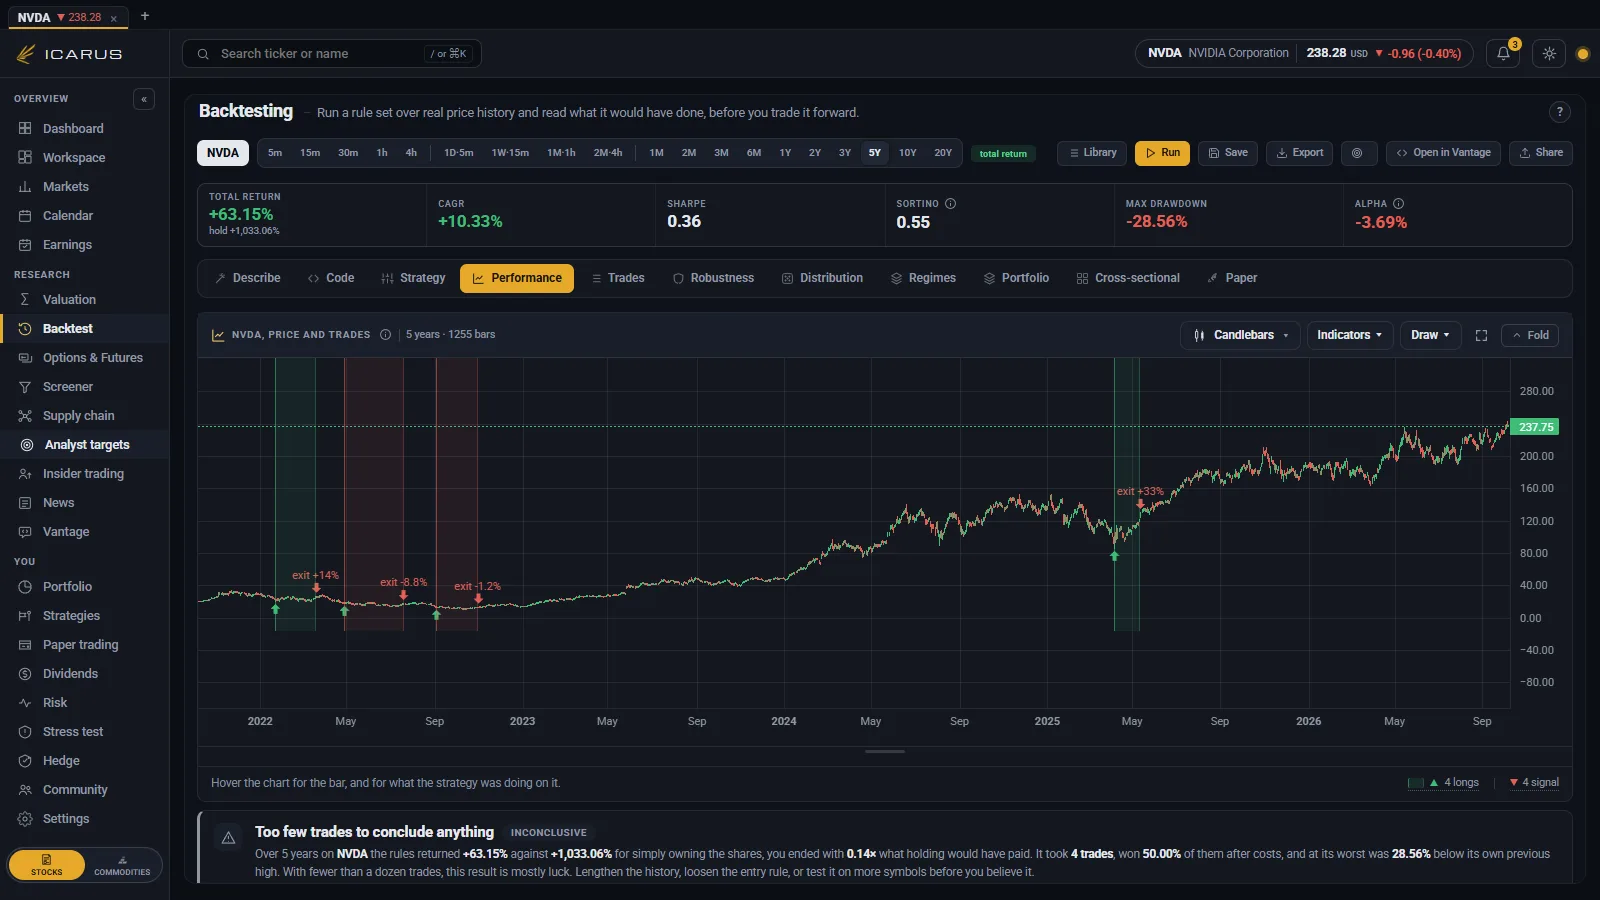This screenshot has width=1600, height=900.
Task: Open Stress test page
Action: click(x=85, y=732)
